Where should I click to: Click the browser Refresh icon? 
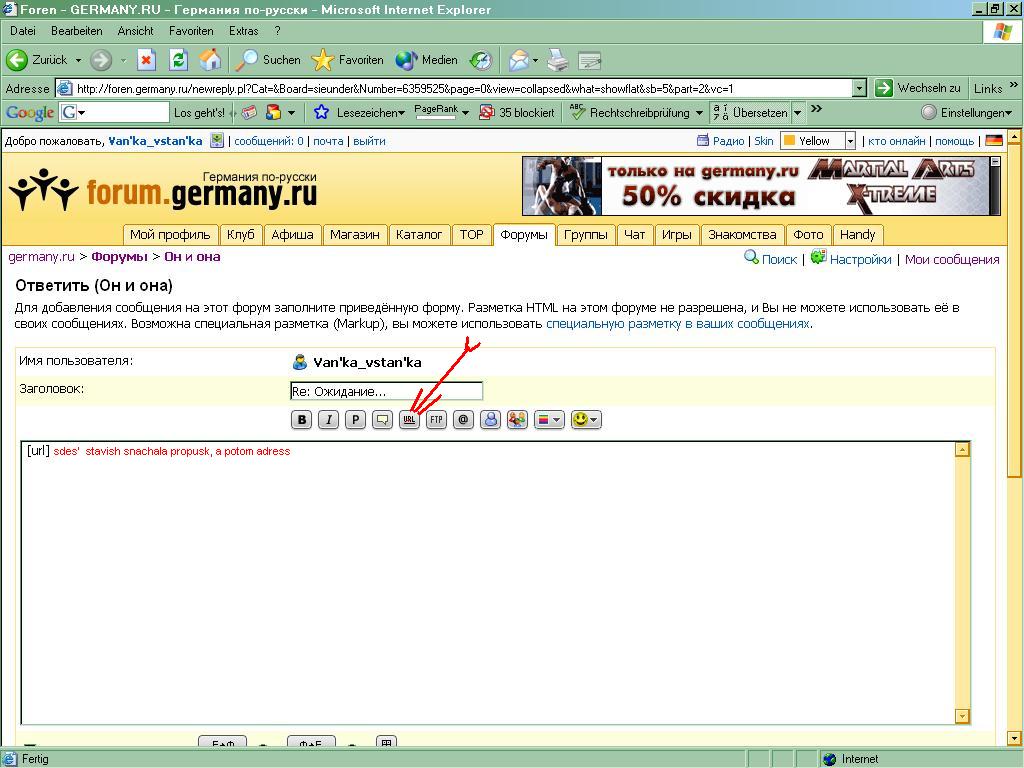click(178, 60)
